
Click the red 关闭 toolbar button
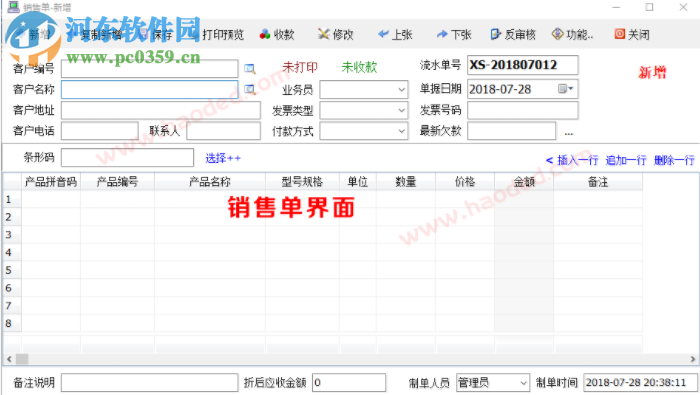point(632,34)
